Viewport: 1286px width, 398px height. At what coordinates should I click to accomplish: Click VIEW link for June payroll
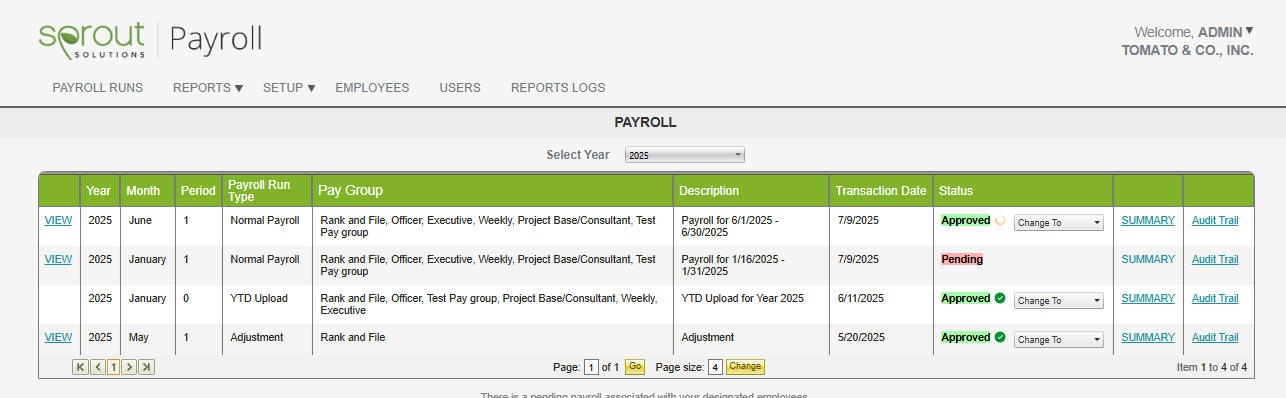point(58,220)
